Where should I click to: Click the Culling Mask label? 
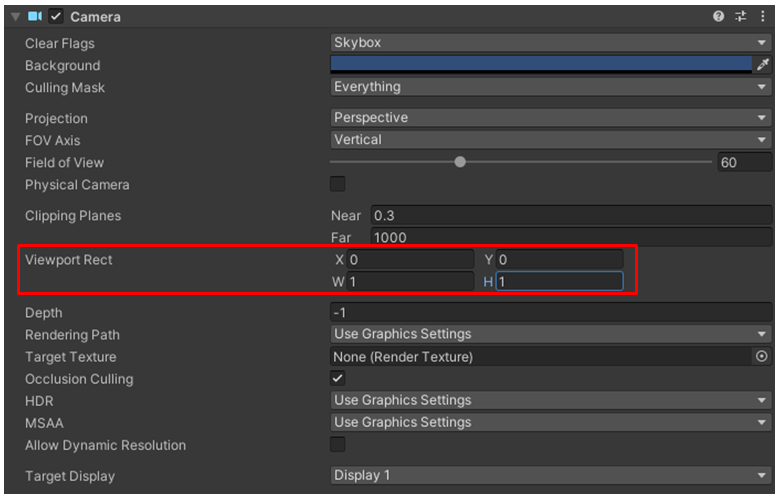click(x=65, y=88)
